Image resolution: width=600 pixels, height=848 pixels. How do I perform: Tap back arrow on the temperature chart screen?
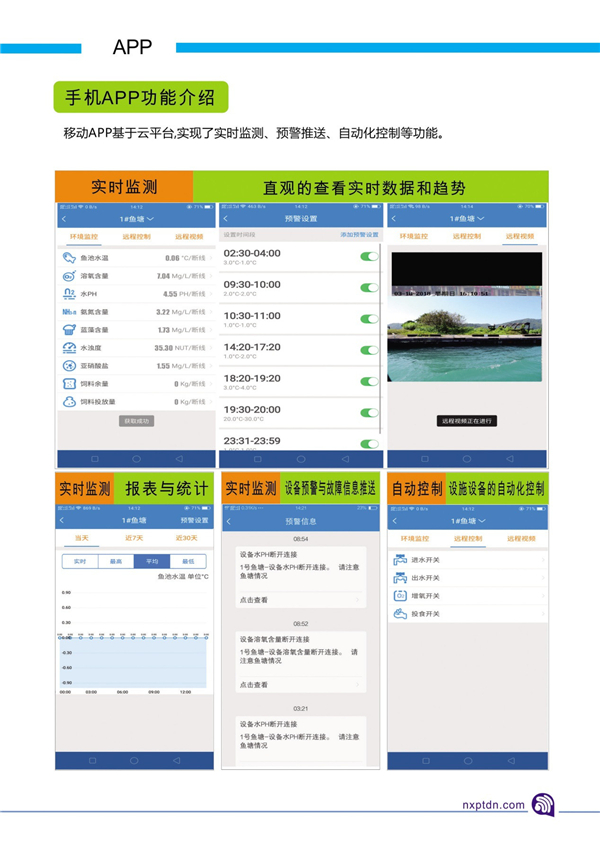point(62,520)
